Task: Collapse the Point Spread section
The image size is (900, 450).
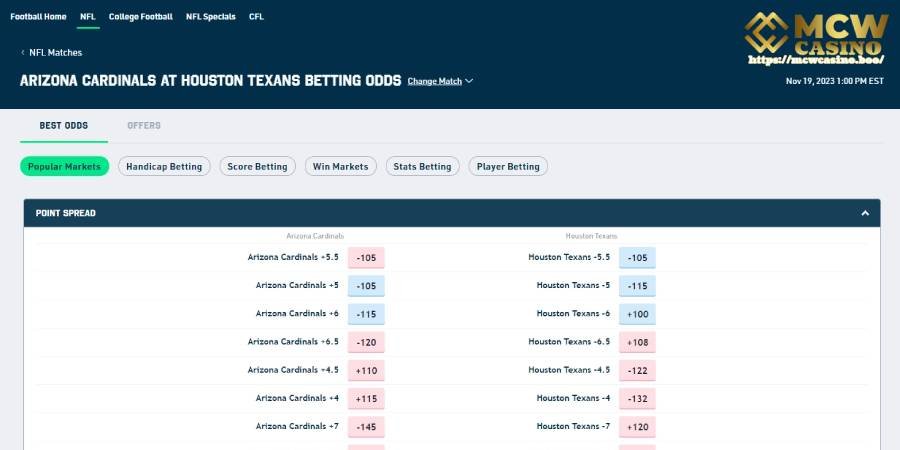Action: [x=865, y=213]
